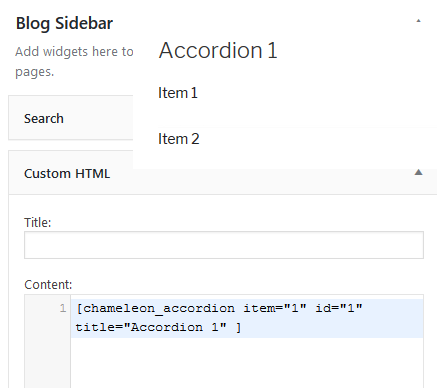
Task: Click the 'Add widgets here to' description
Action: pos(74,52)
